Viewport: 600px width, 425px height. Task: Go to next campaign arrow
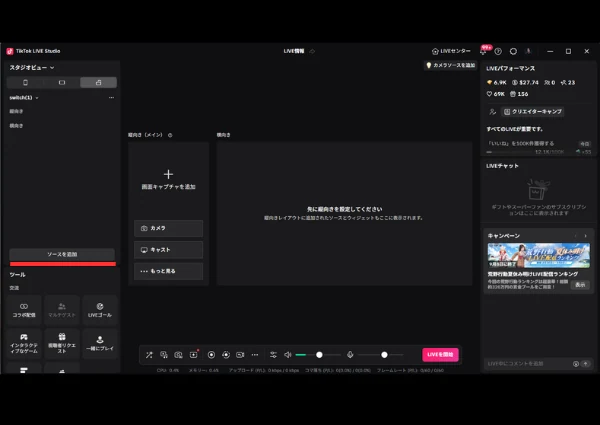[585, 236]
